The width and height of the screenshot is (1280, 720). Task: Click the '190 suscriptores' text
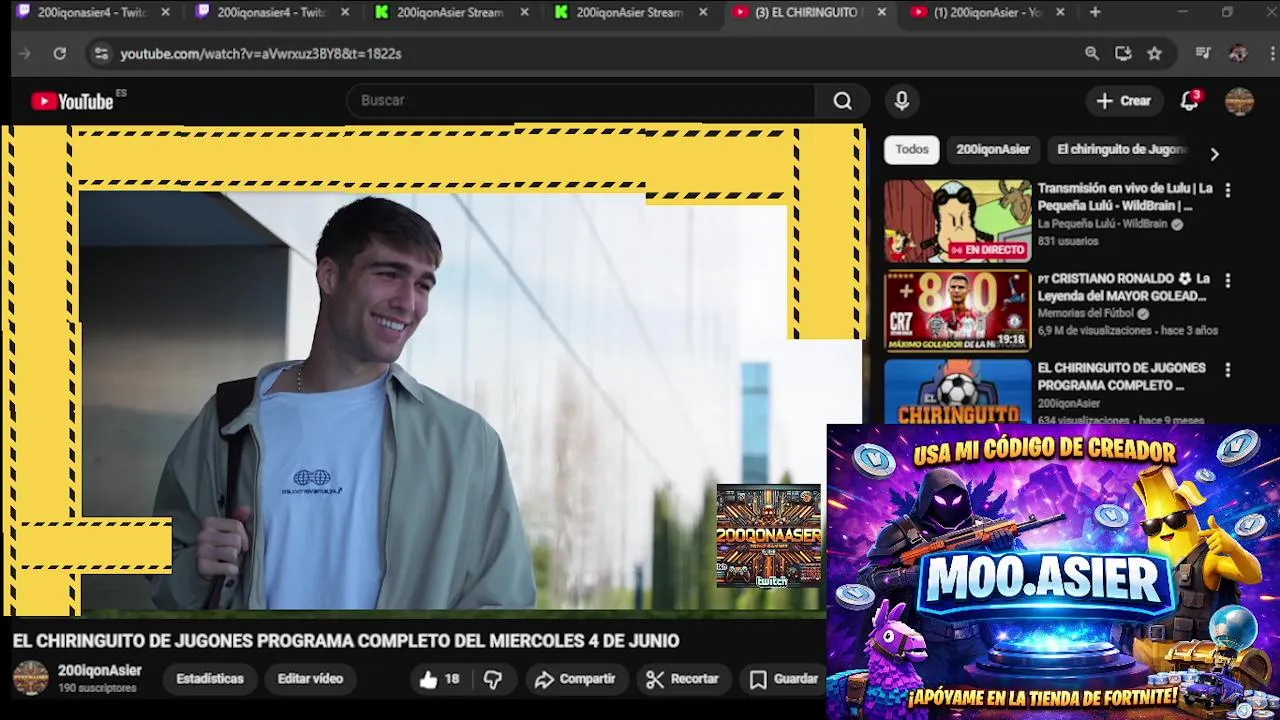pyautogui.click(x=97, y=688)
